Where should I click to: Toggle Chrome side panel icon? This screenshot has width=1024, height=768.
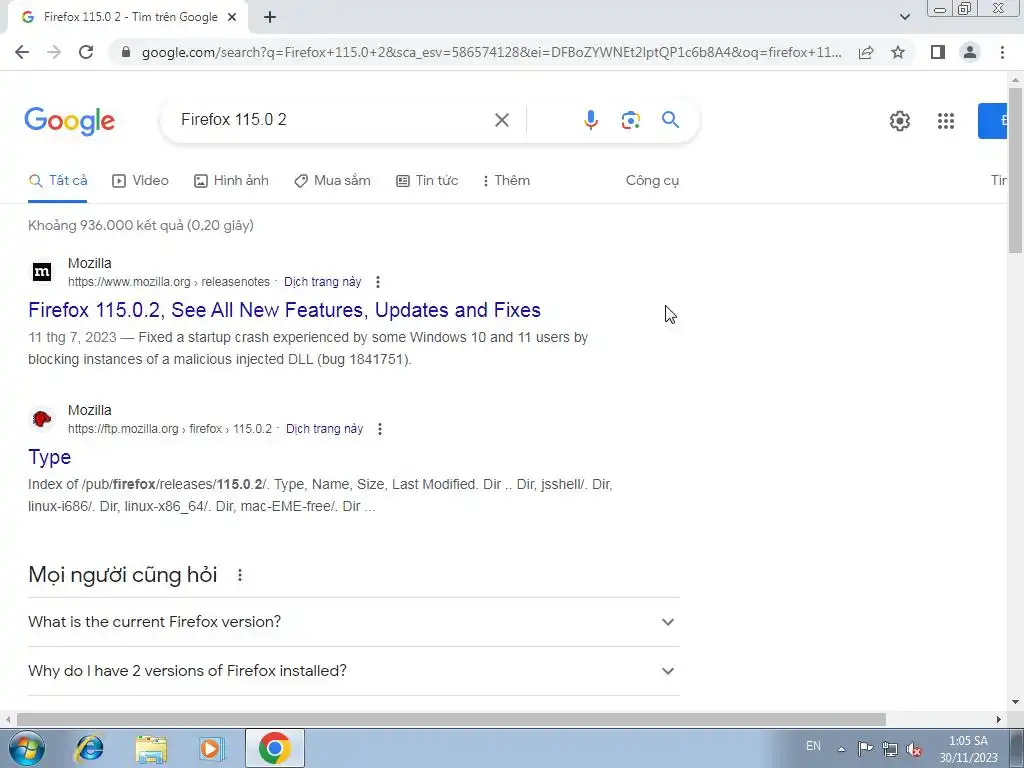pos(938,52)
